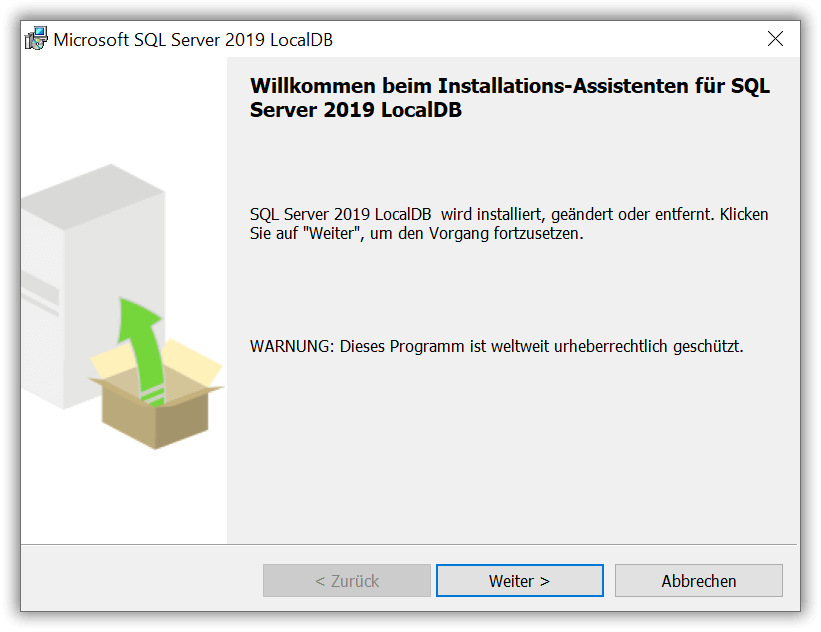Click the open yellow box flap on the right
Screen dimensions: 821x632
193,362
